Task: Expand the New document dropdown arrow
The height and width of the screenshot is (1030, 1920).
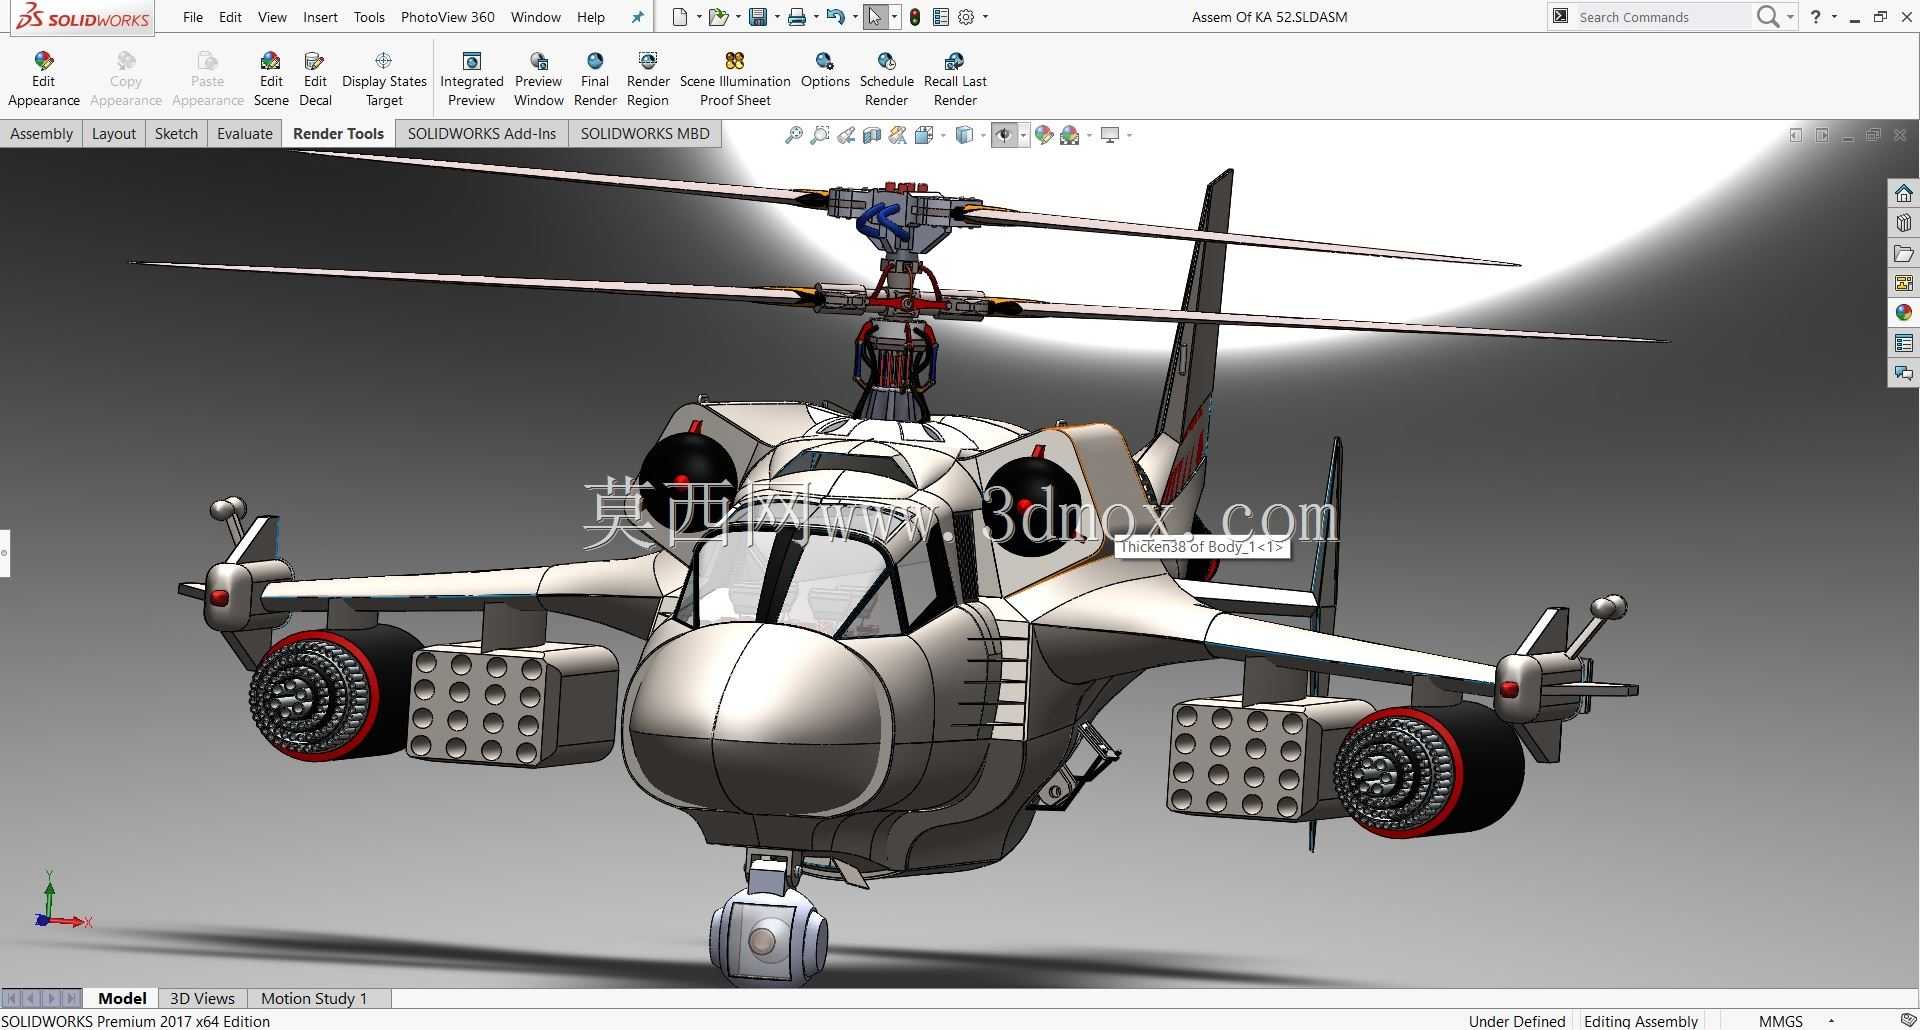Action: click(x=698, y=17)
